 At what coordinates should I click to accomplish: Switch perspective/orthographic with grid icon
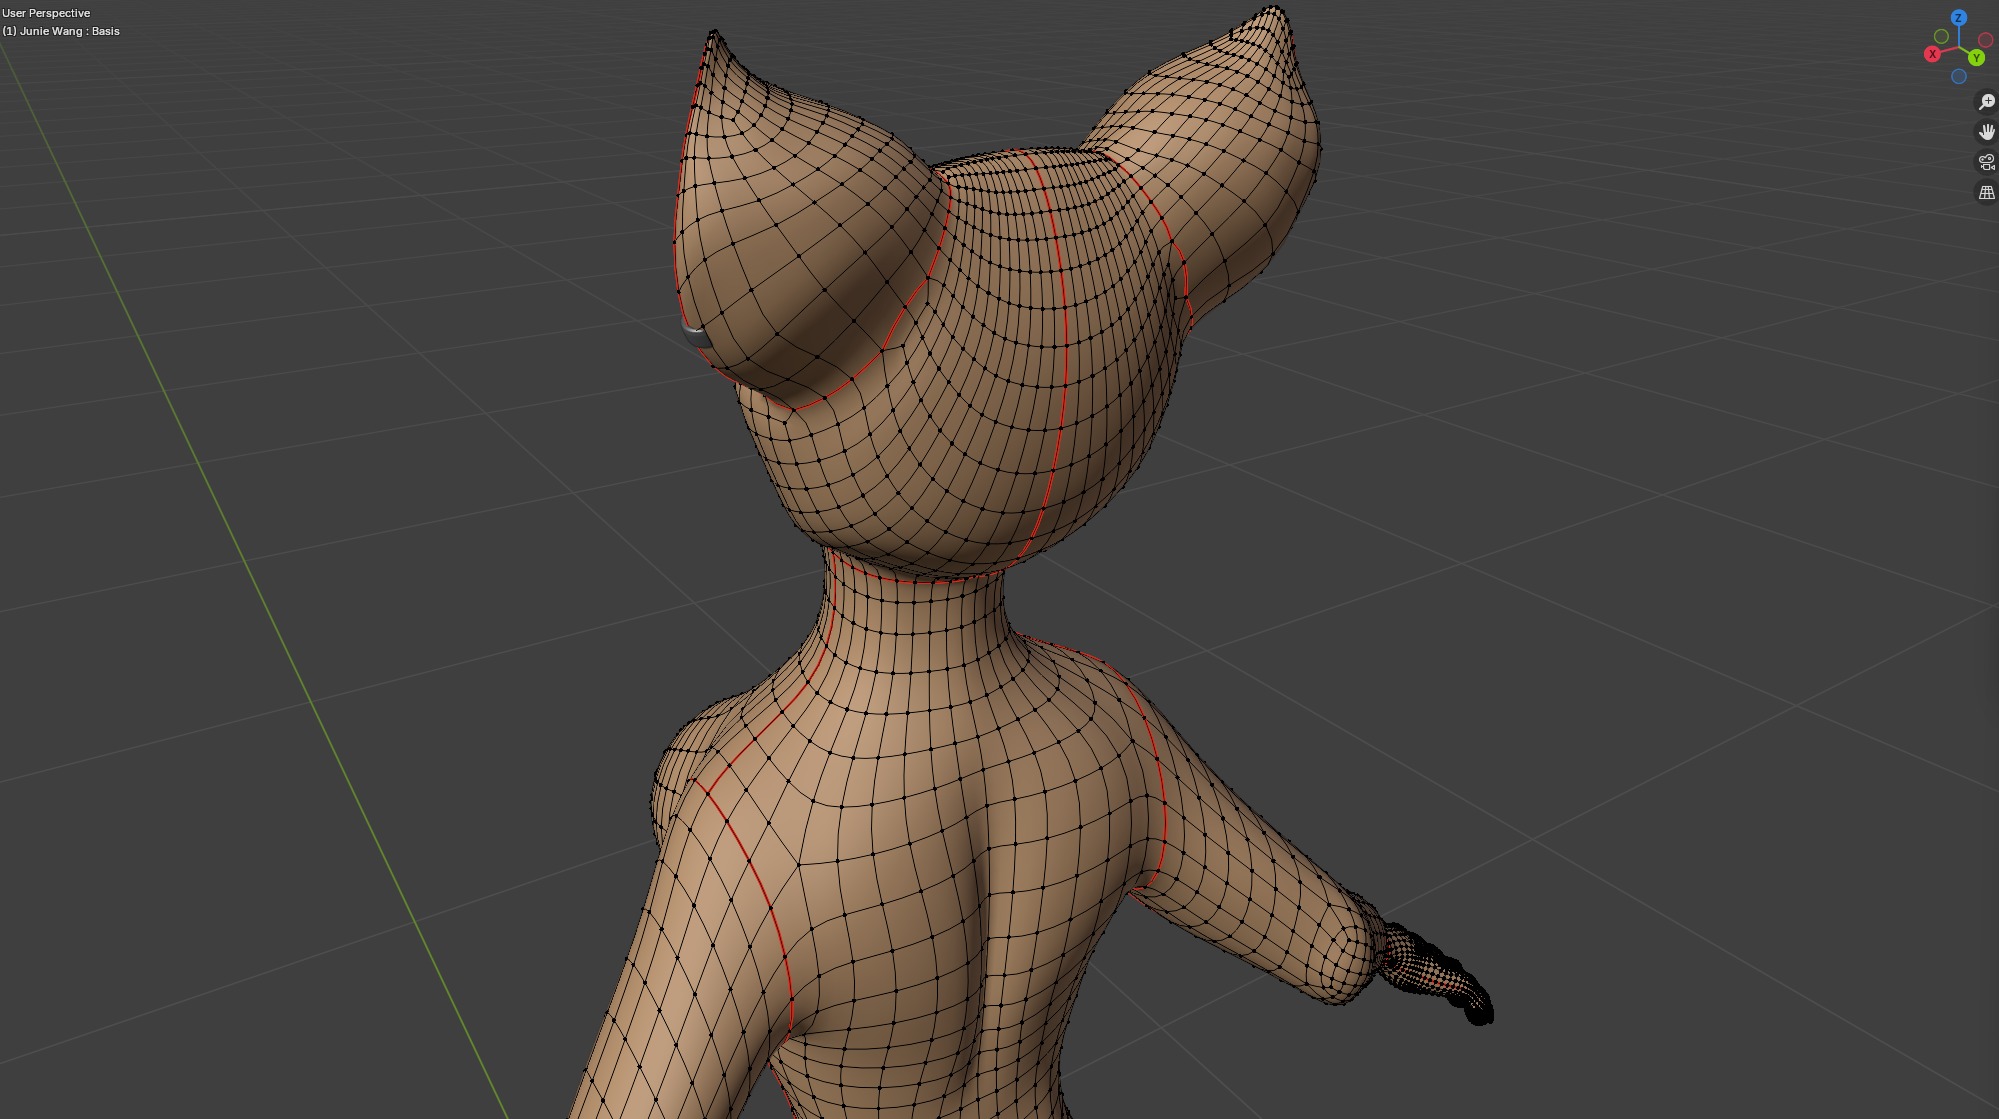tap(1986, 192)
